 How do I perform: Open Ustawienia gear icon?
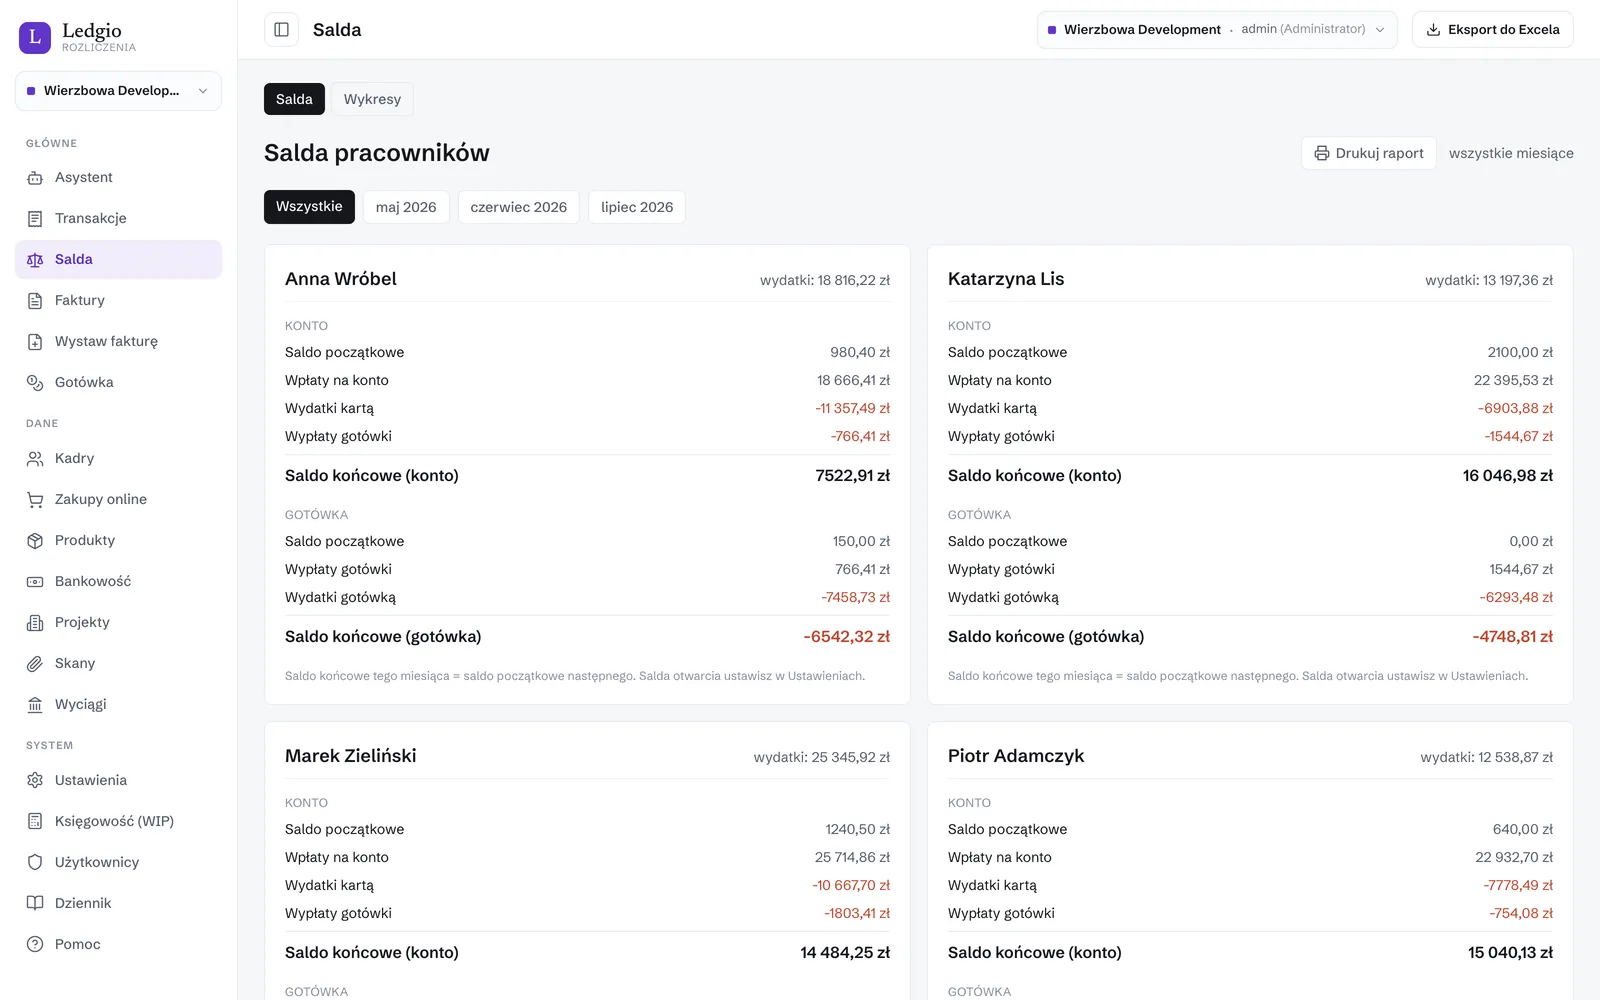[x=35, y=780]
